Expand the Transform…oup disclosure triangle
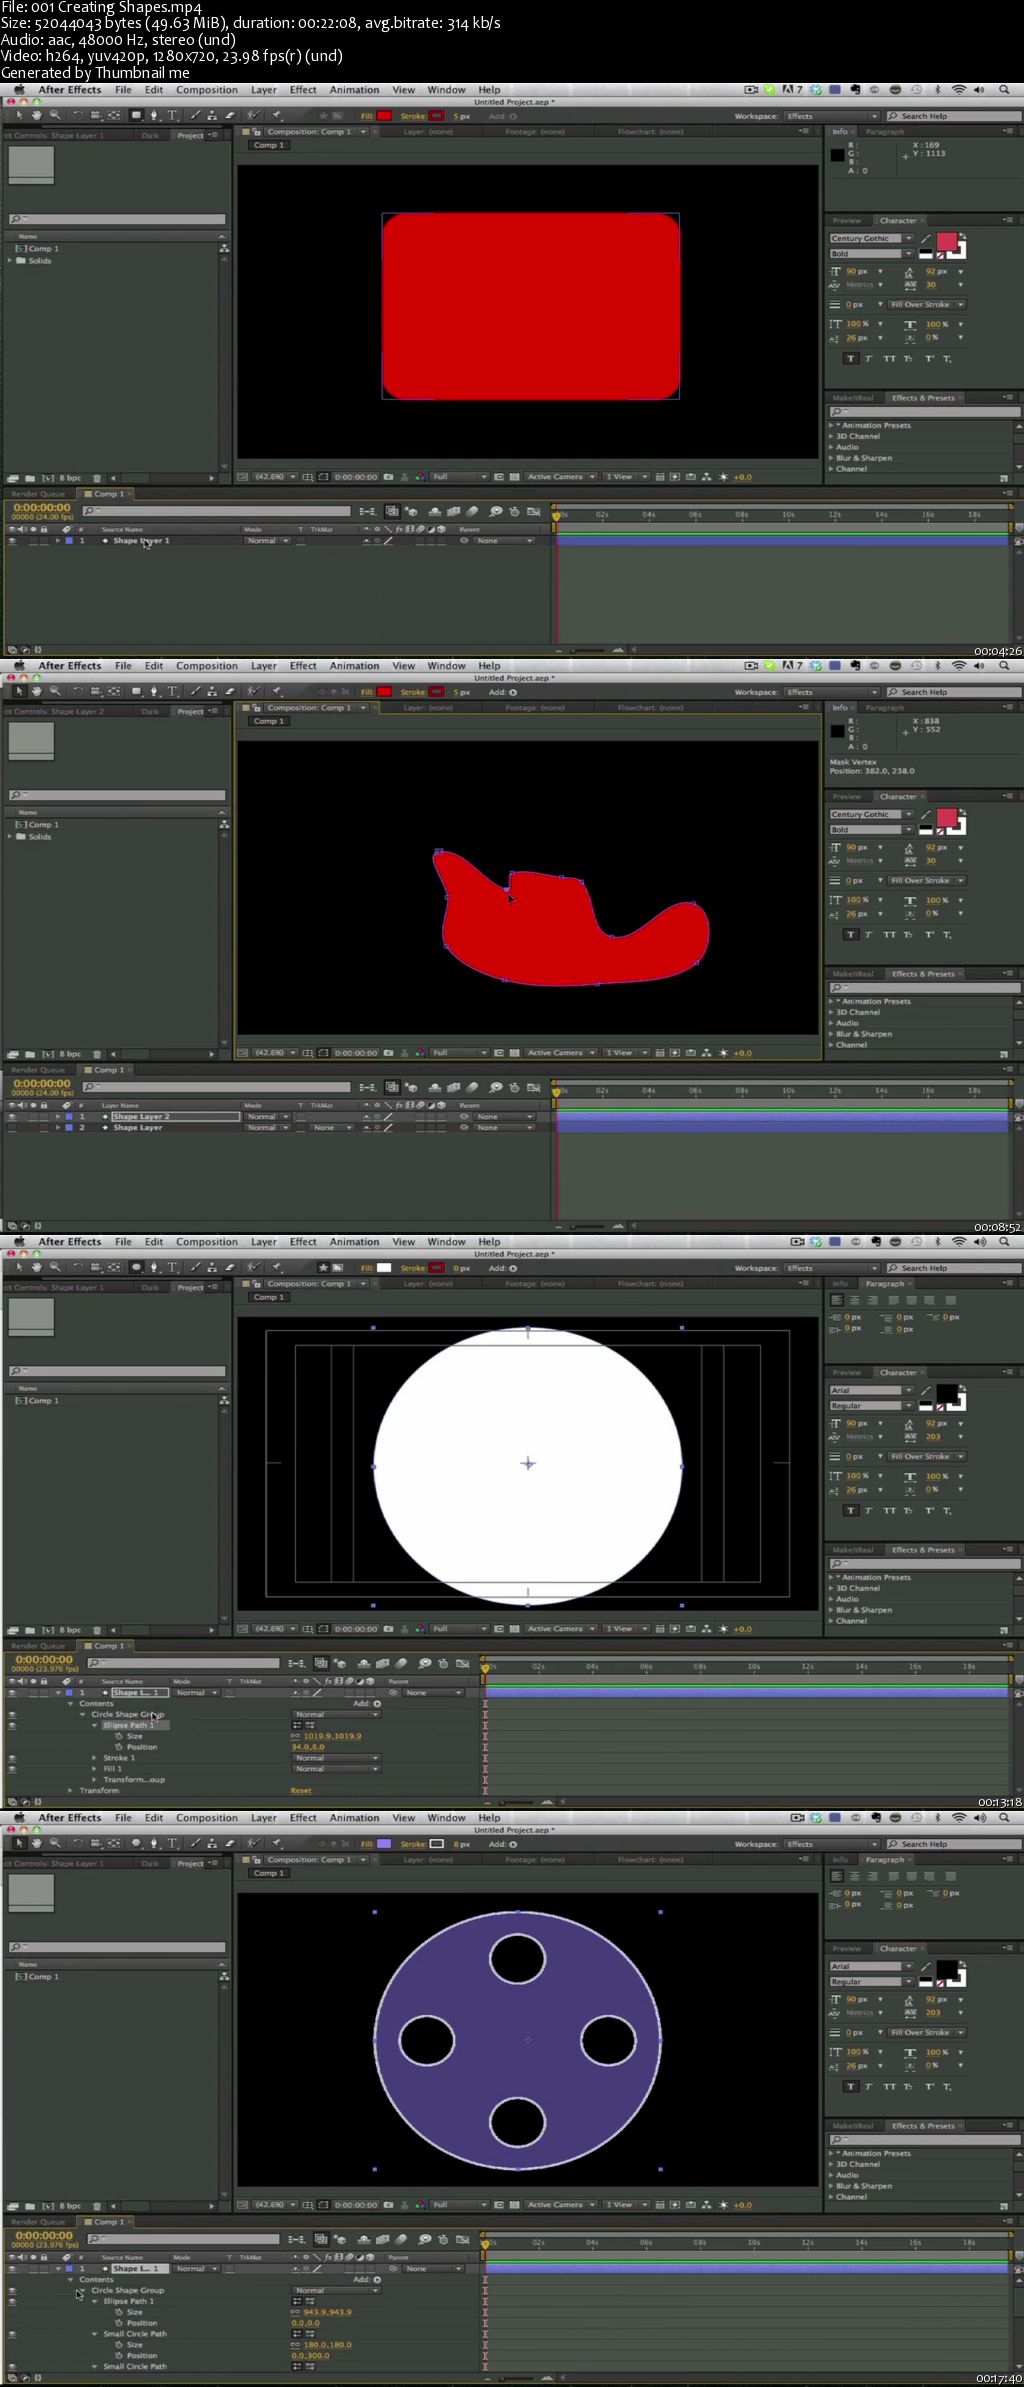This screenshot has height=2387, width=1024. (x=95, y=1779)
